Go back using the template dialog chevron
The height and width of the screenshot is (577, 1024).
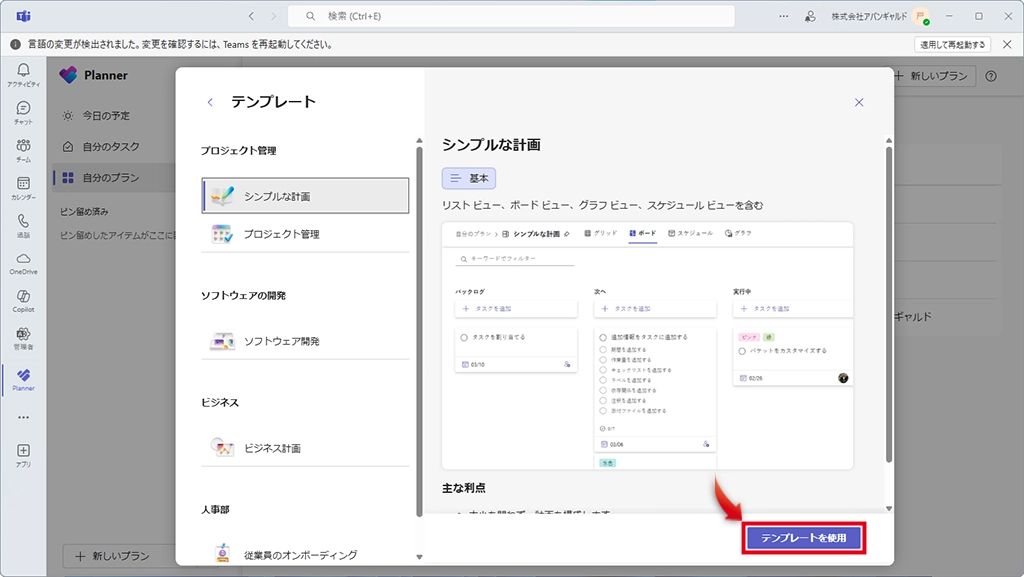(x=210, y=102)
